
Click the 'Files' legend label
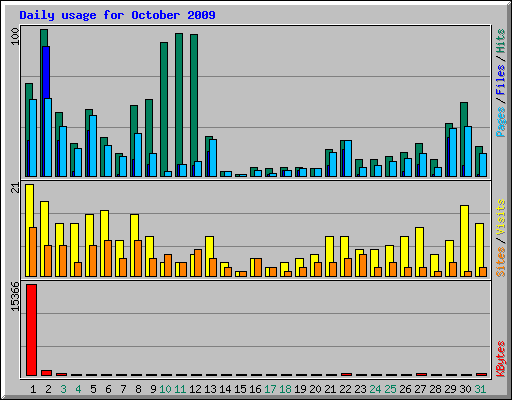[500, 80]
